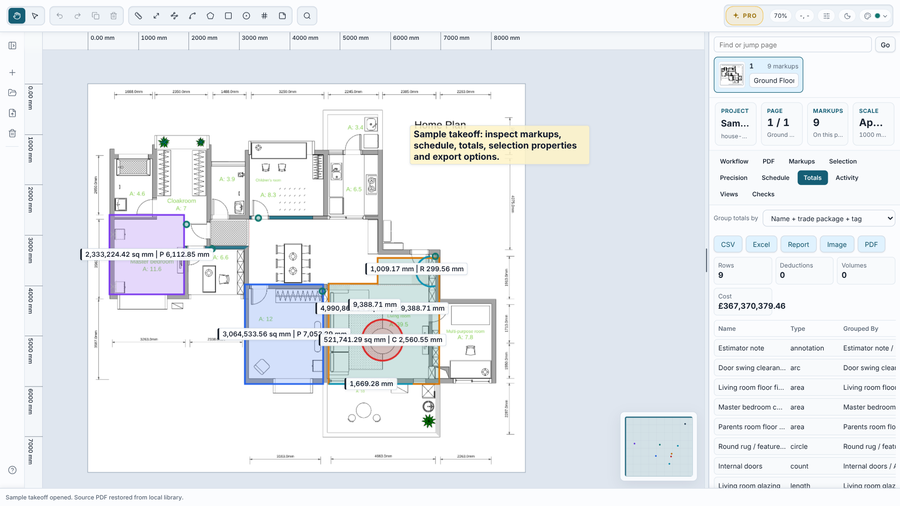Click the Find or jump page field

793,45
